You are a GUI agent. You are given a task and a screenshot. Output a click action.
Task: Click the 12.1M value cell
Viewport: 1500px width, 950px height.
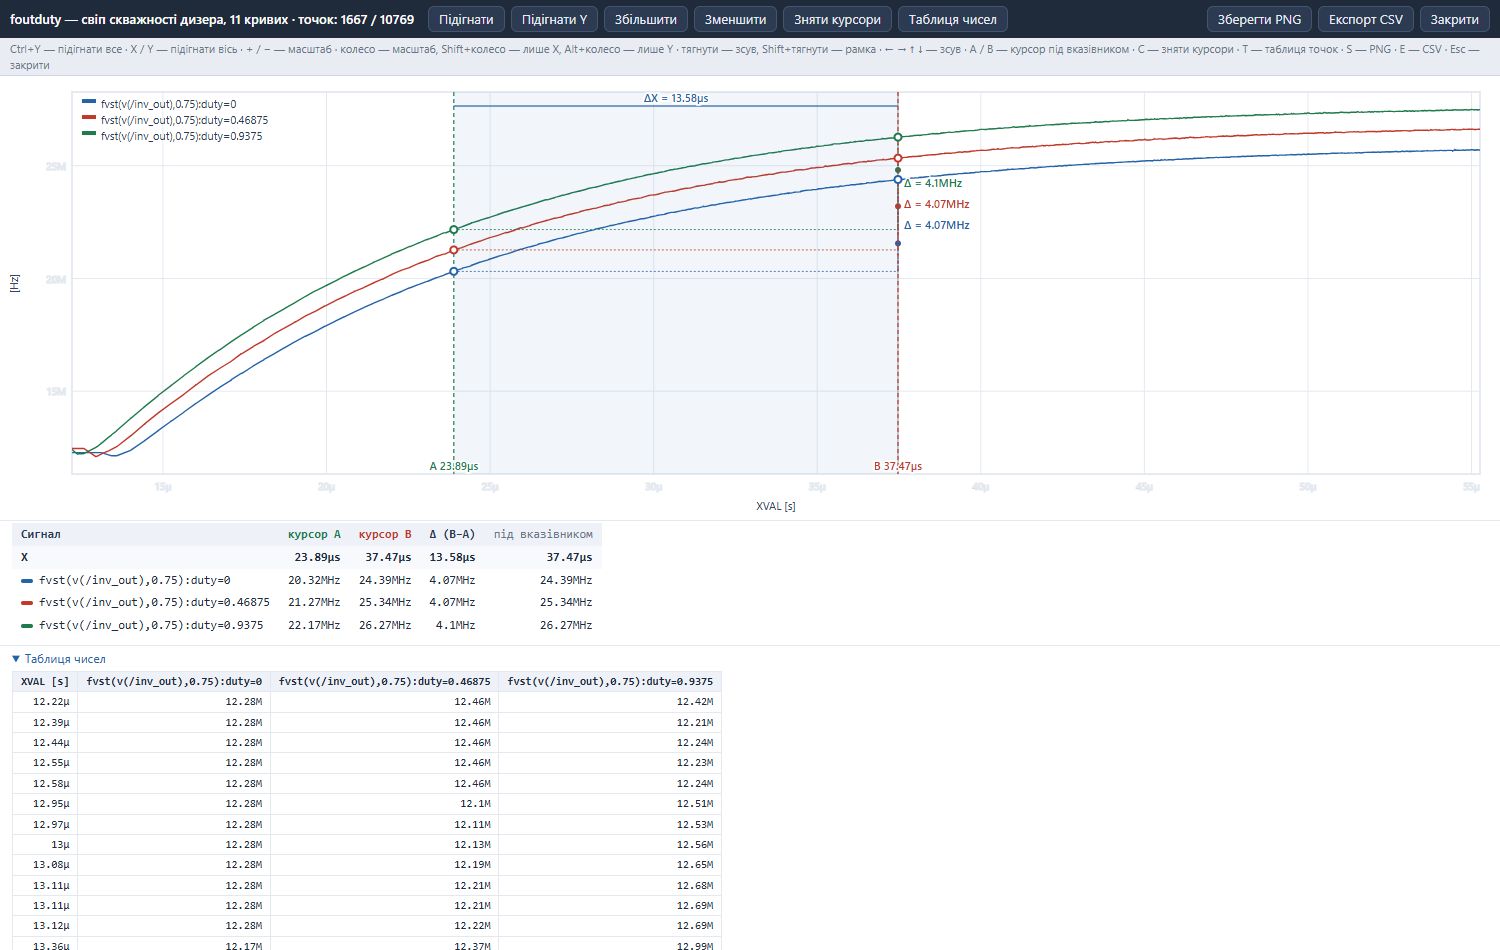coord(384,804)
